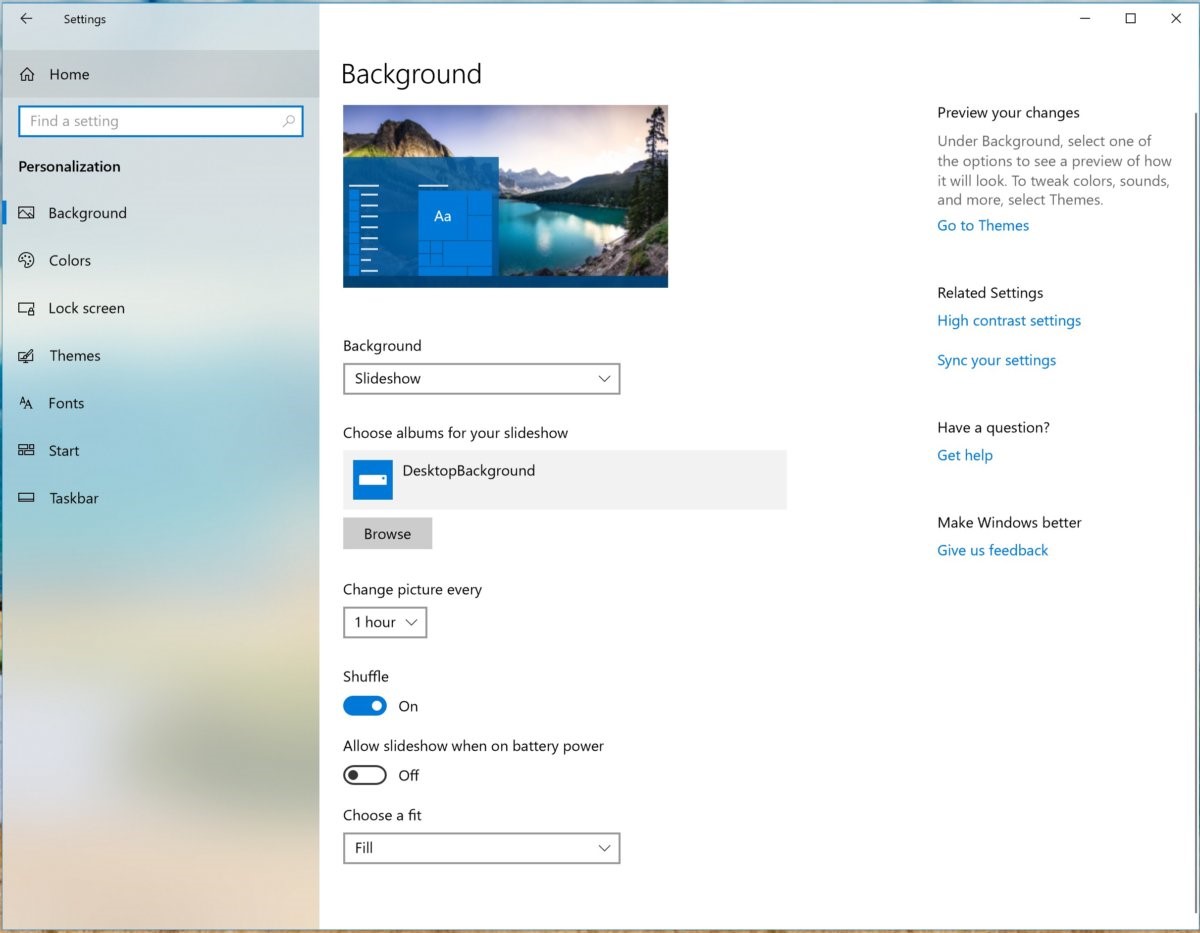Screen dimensions: 1200x933
Task: Click the back arrow in Settings header
Action: 26,19
